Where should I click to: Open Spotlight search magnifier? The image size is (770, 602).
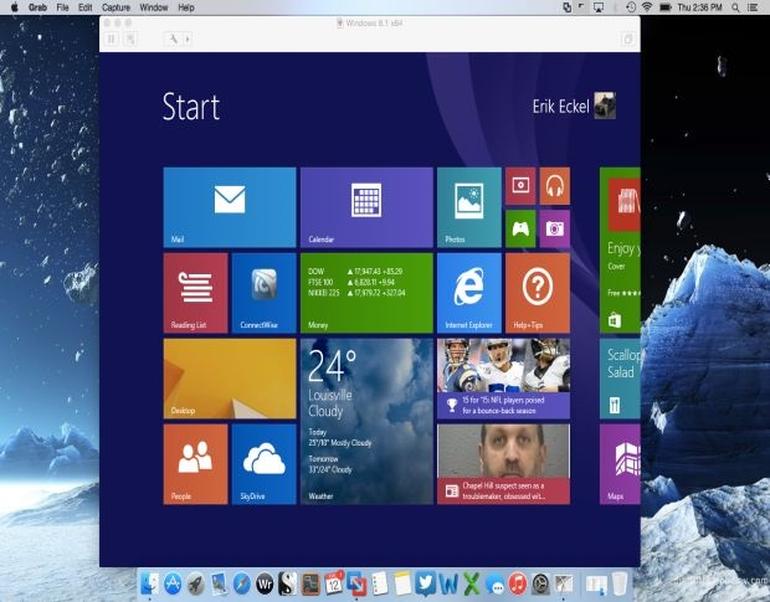pyautogui.click(x=735, y=7)
